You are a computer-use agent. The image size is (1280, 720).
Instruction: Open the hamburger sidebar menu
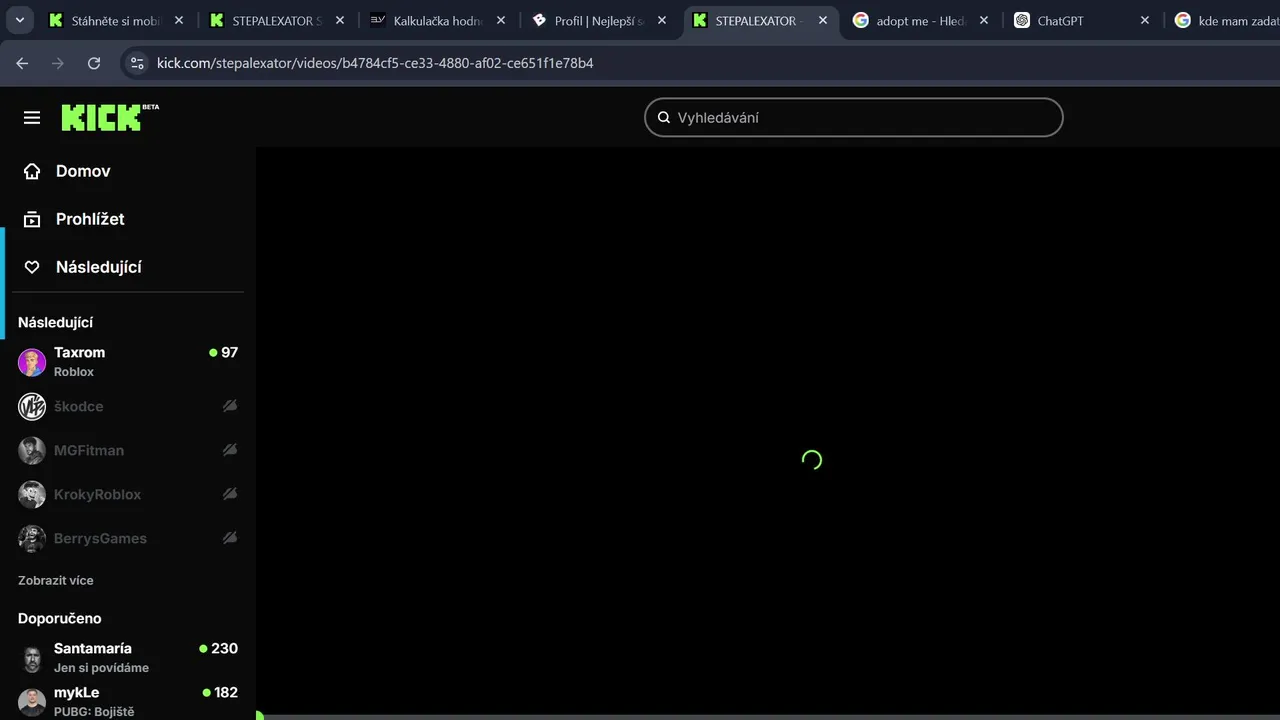click(32, 118)
